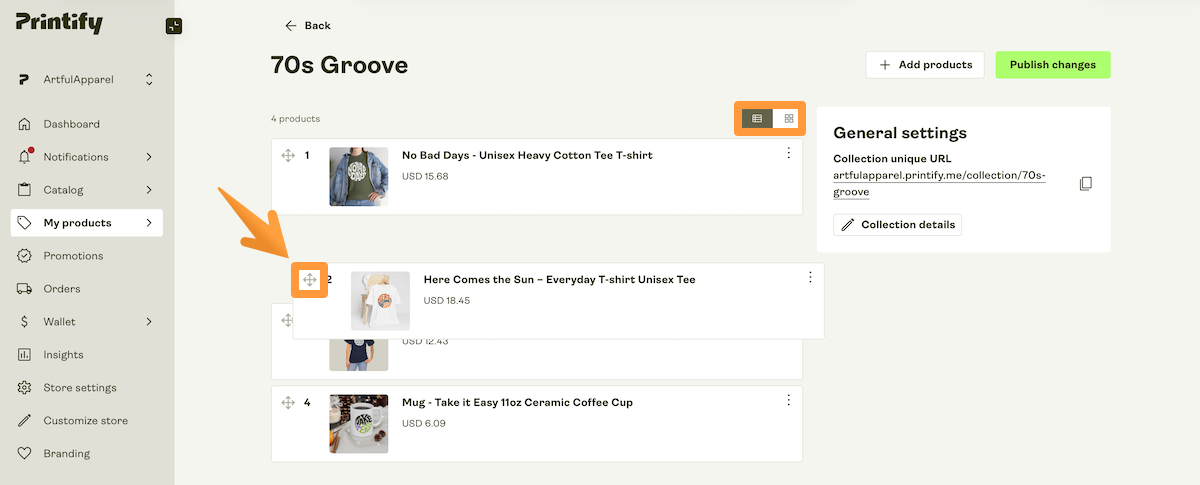This screenshot has height=485, width=1200.
Task: Collapse the sidebar with the toggle icon
Action: pos(174,26)
